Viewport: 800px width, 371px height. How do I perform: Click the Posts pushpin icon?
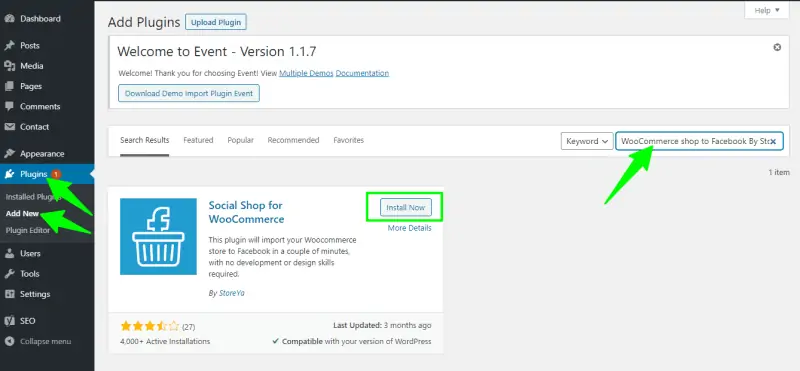tap(9, 45)
